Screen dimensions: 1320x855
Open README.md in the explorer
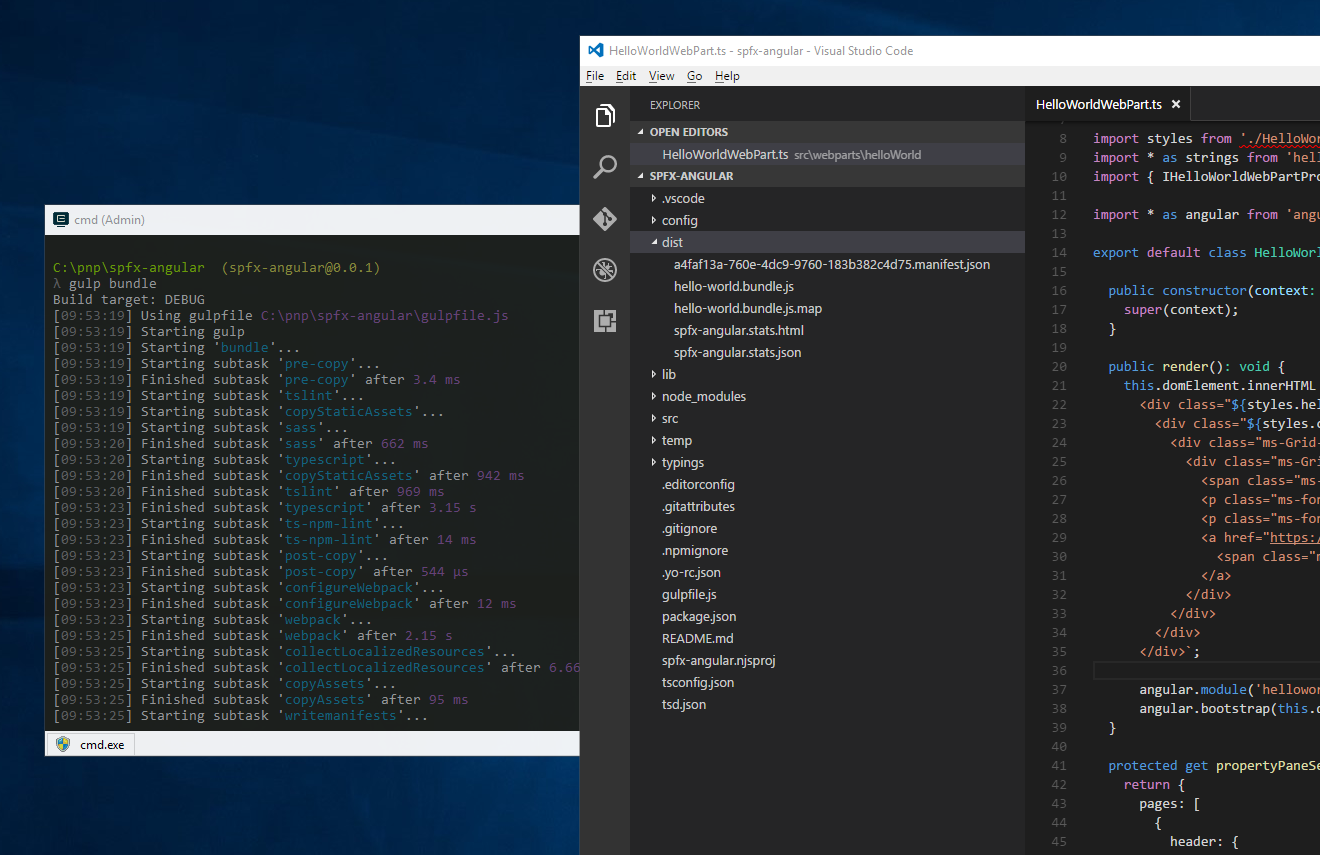(x=697, y=638)
